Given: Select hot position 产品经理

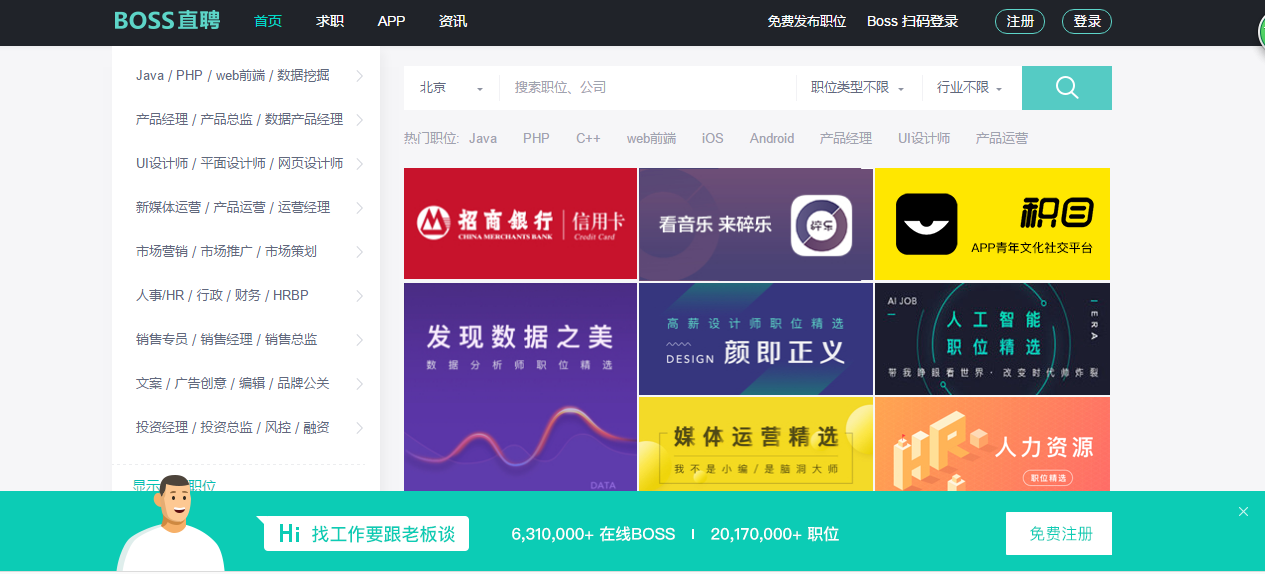Looking at the screenshot, I should 846,139.
